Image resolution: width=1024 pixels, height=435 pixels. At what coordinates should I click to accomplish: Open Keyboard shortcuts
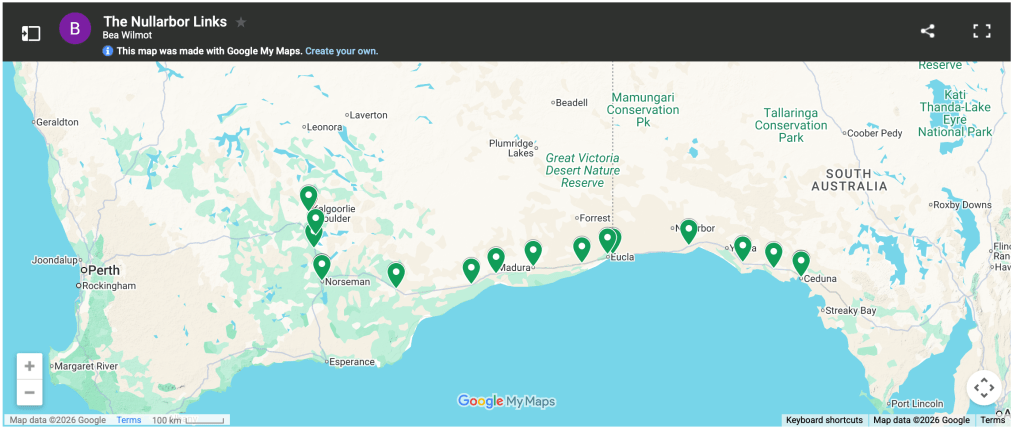pos(824,420)
